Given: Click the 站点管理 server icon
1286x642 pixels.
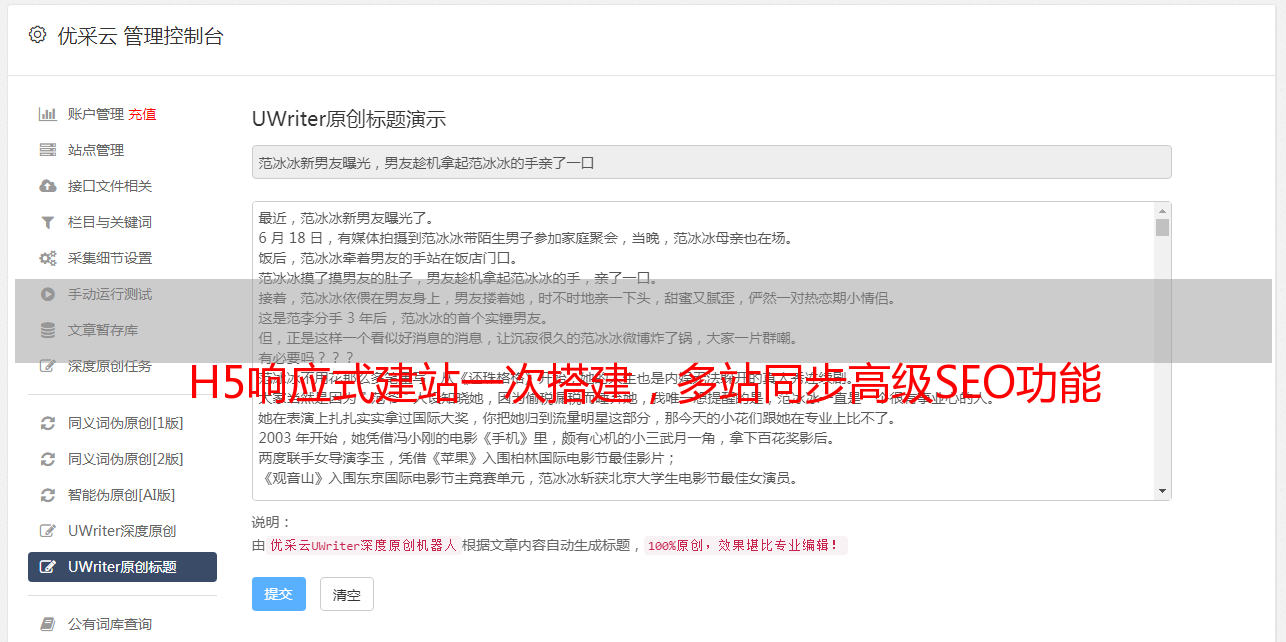Looking at the screenshot, I should point(47,150).
